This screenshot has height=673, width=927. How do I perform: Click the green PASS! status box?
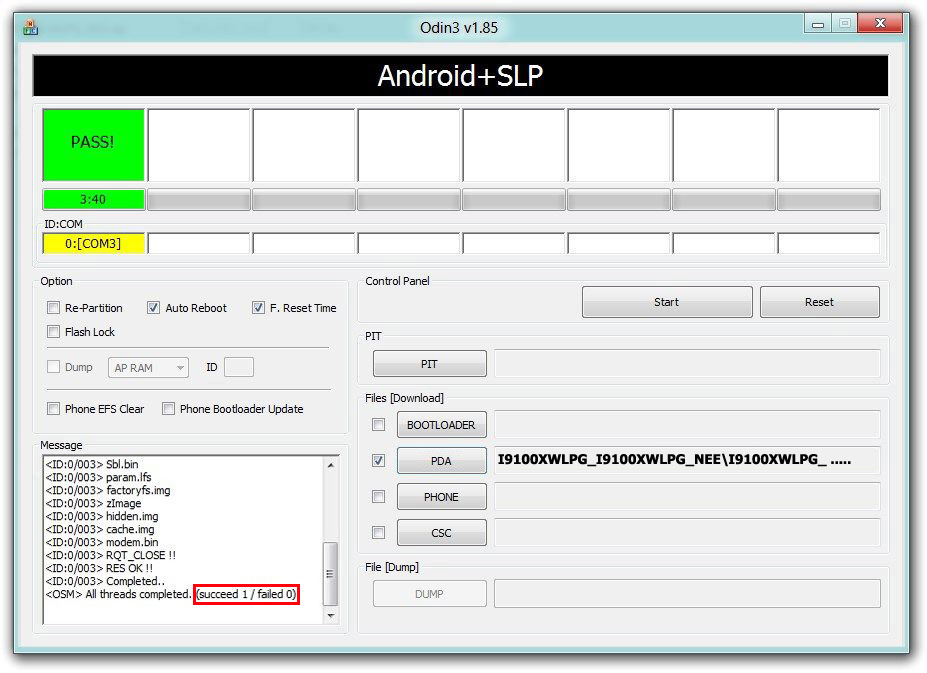click(93, 144)
